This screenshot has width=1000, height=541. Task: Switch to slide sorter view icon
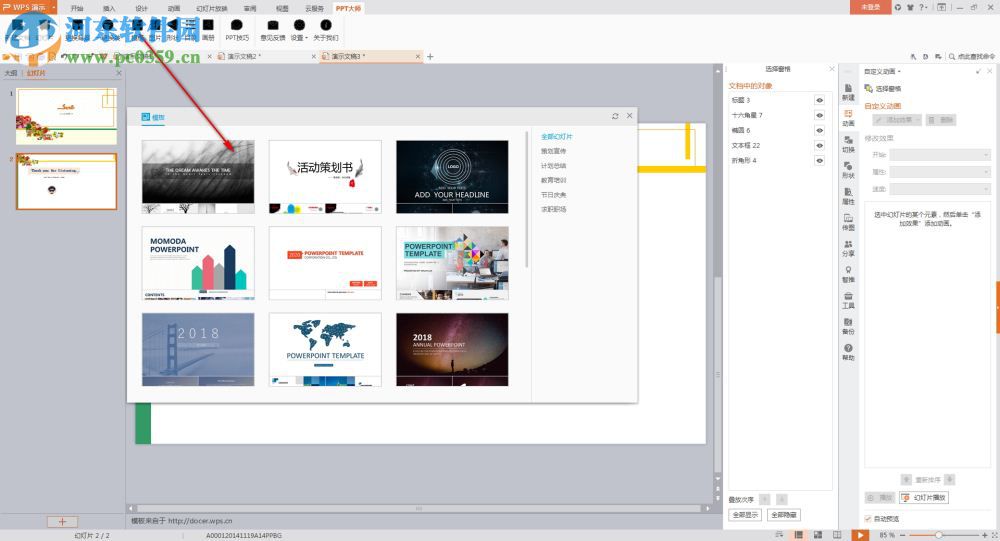818,535
